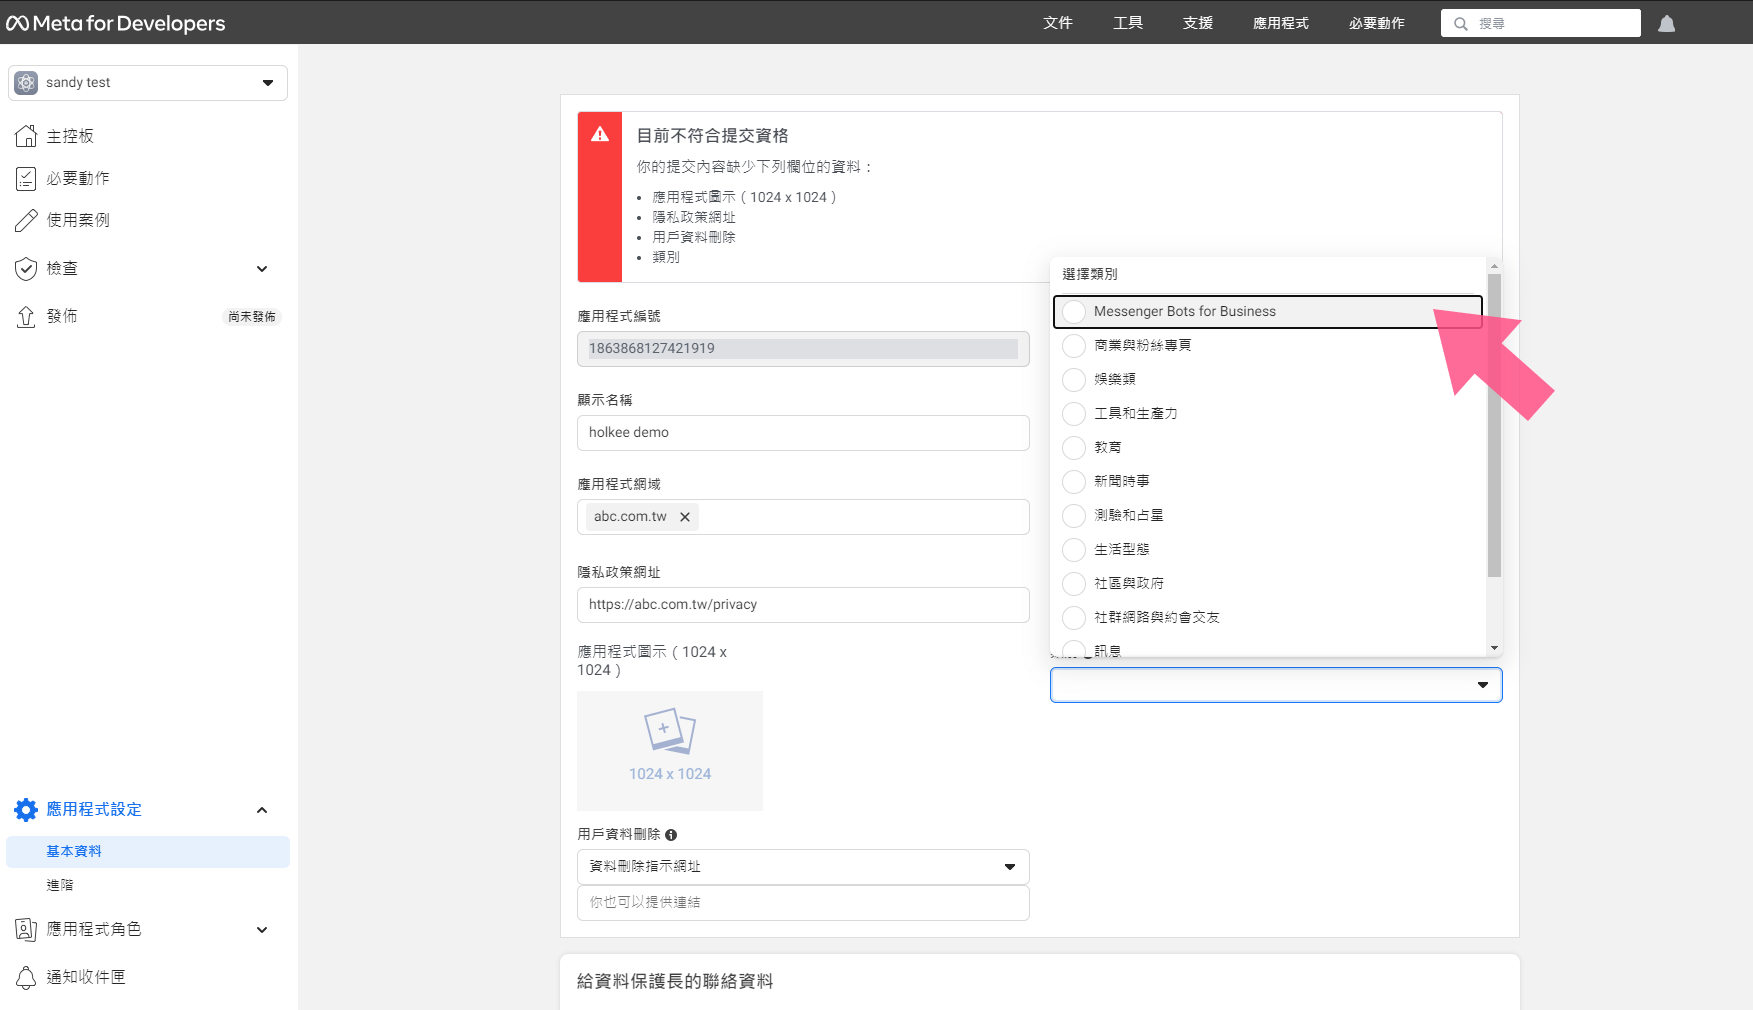Viewport: 1753px width, 1010px height.
Task: Select the 生活型態 category radio
Action: tap(1074, 550)
